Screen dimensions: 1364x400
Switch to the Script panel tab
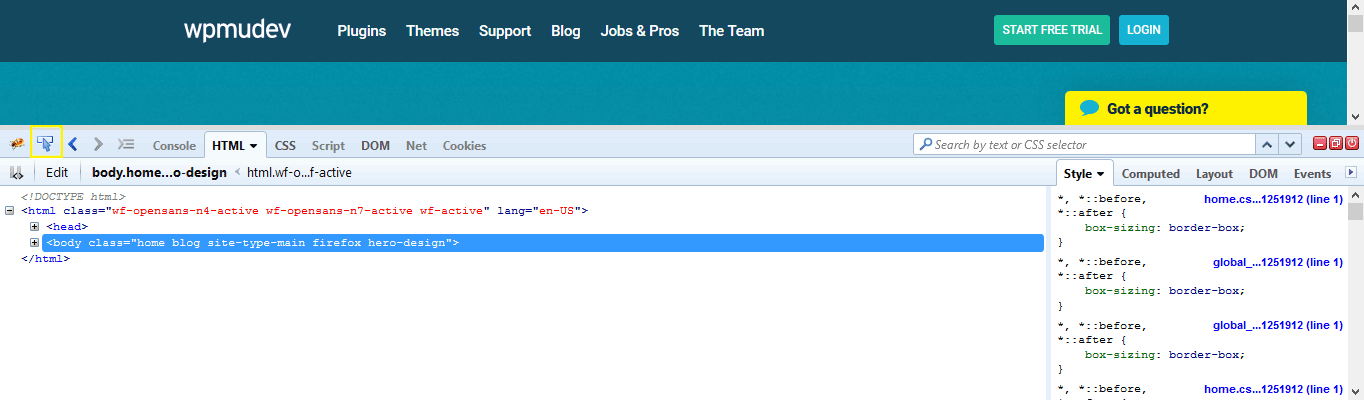pyautogui.click(x=328, y=145)
